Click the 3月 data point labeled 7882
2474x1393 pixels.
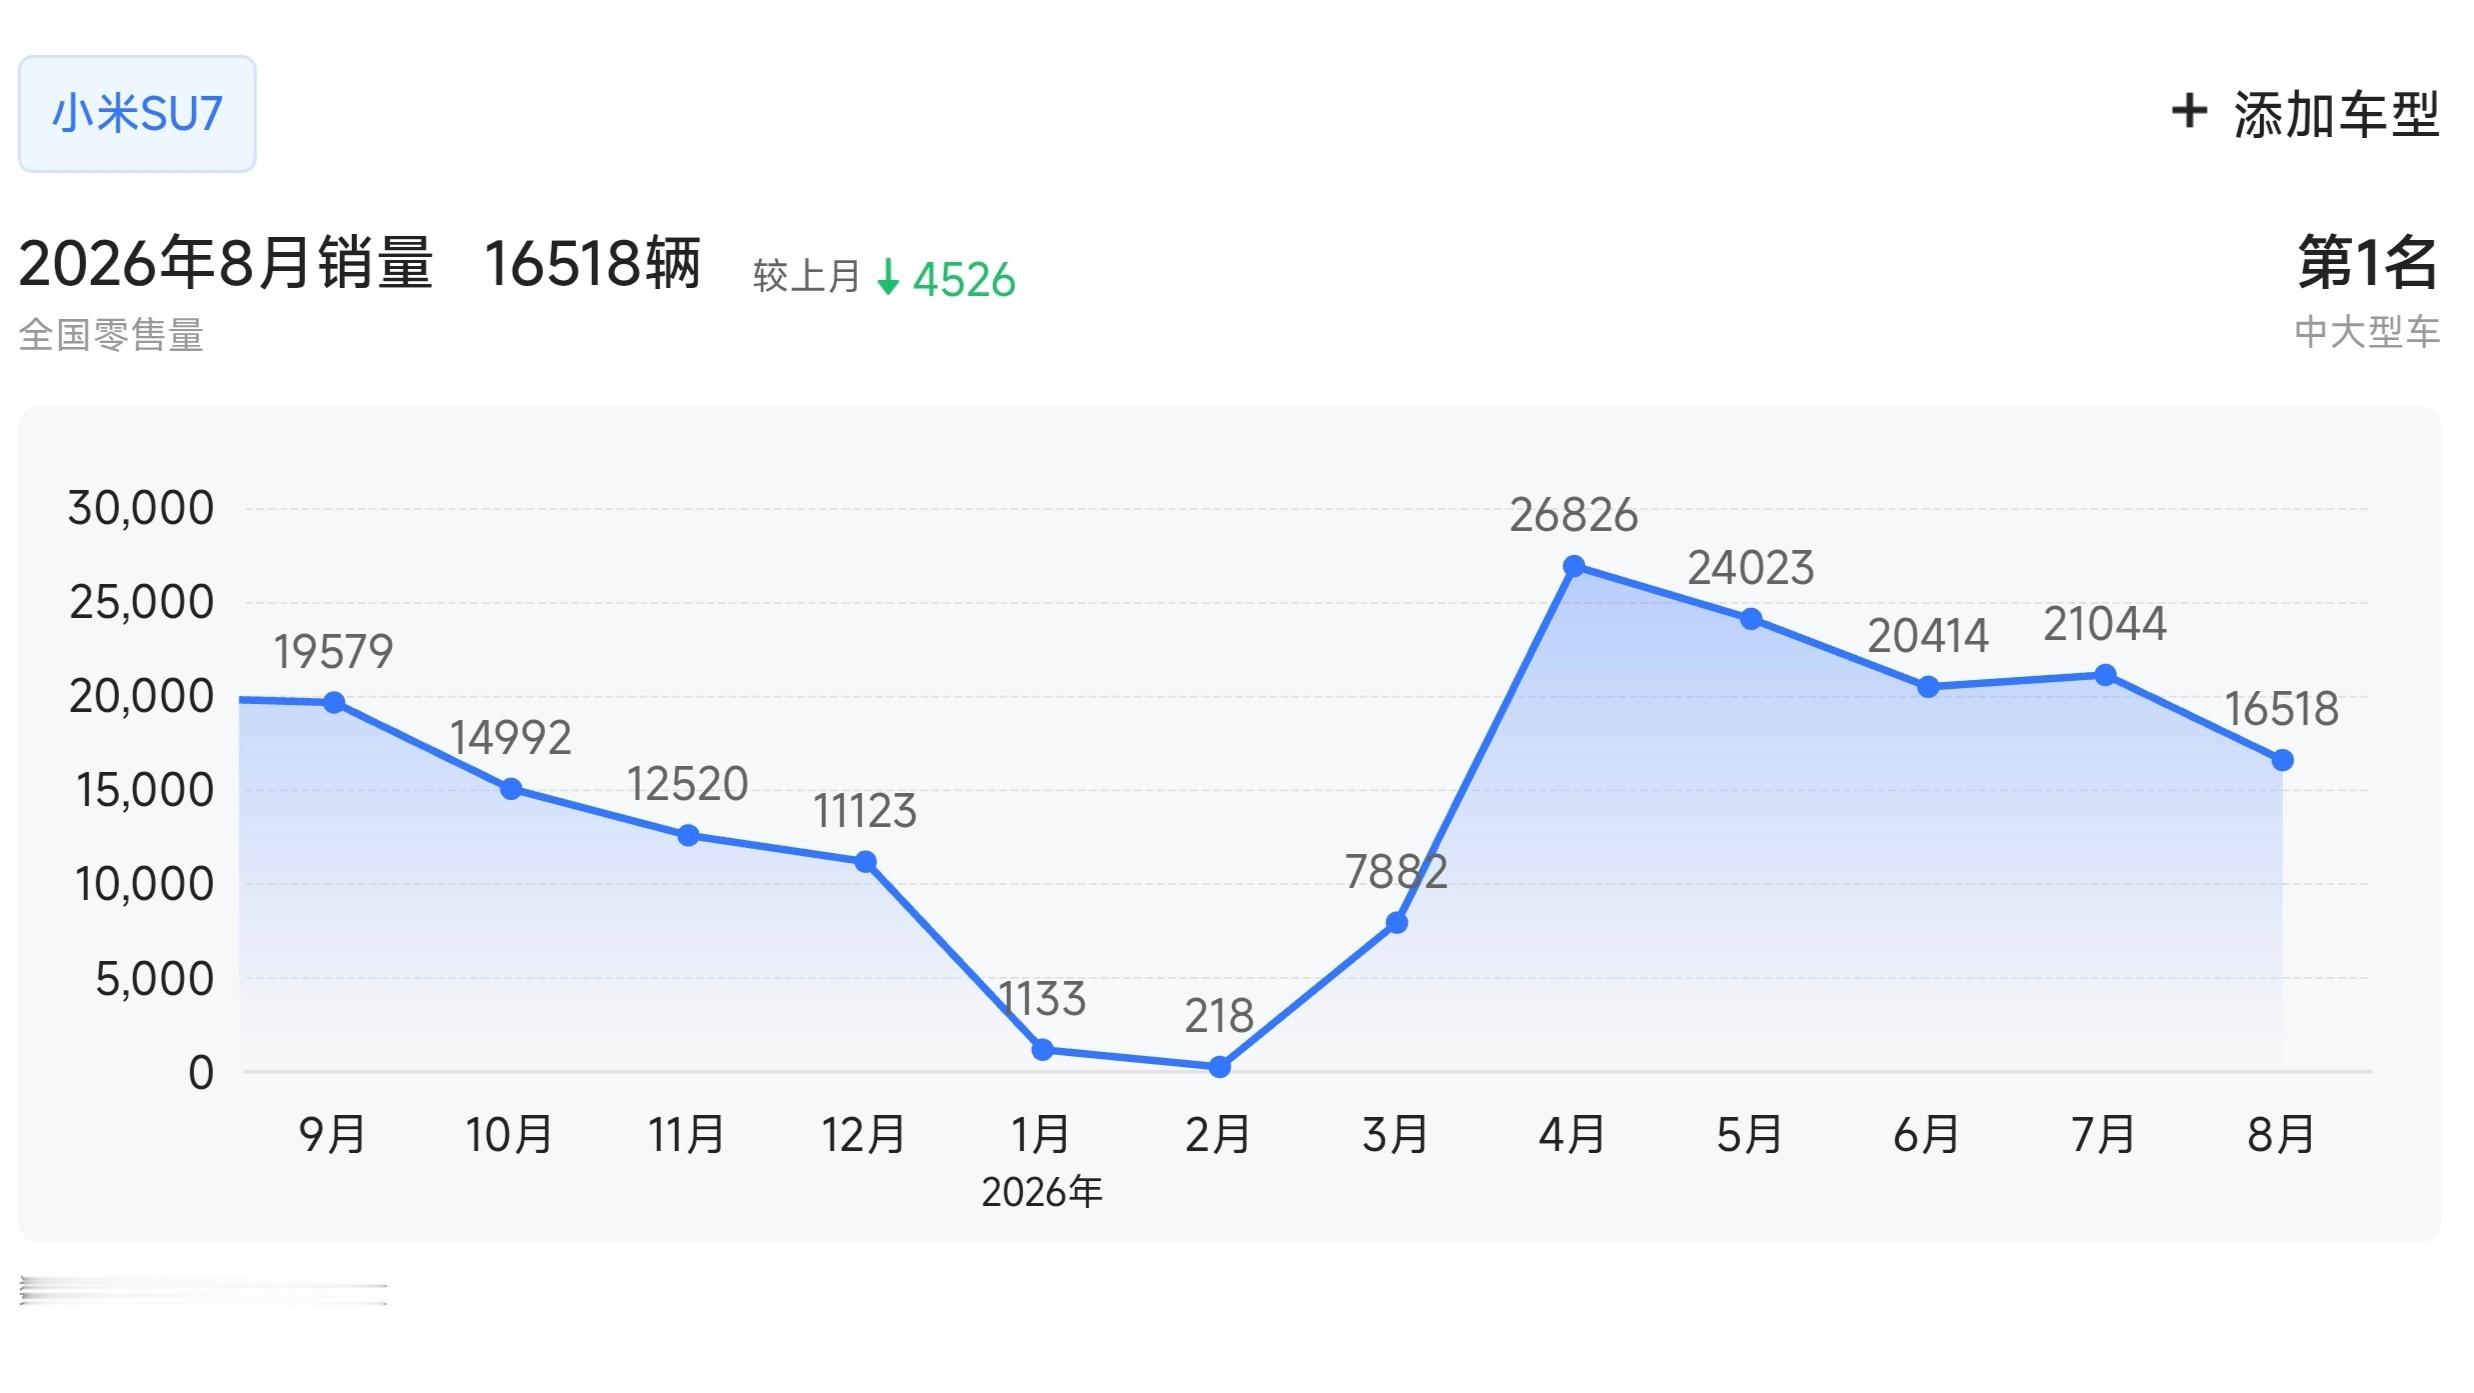point(1397,923)
